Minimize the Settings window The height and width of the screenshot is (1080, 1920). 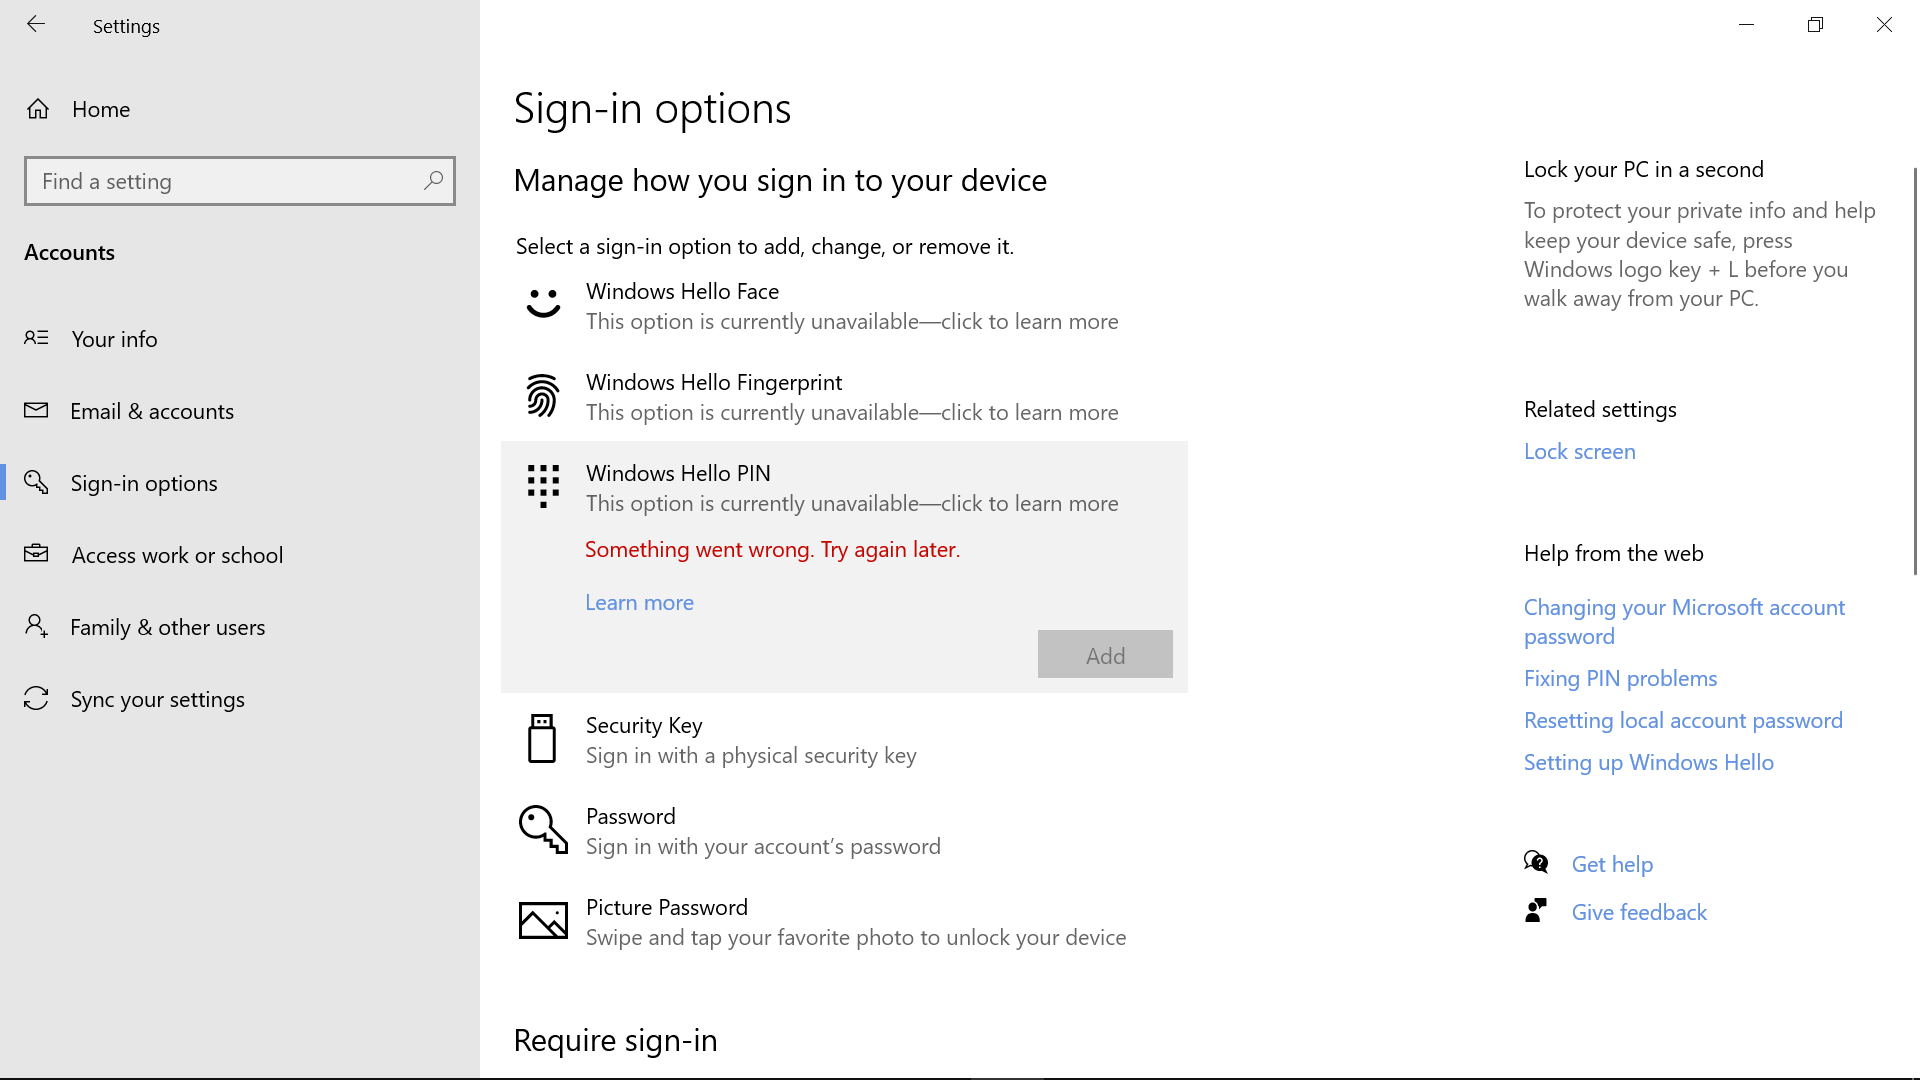(x=1746, y=25)
